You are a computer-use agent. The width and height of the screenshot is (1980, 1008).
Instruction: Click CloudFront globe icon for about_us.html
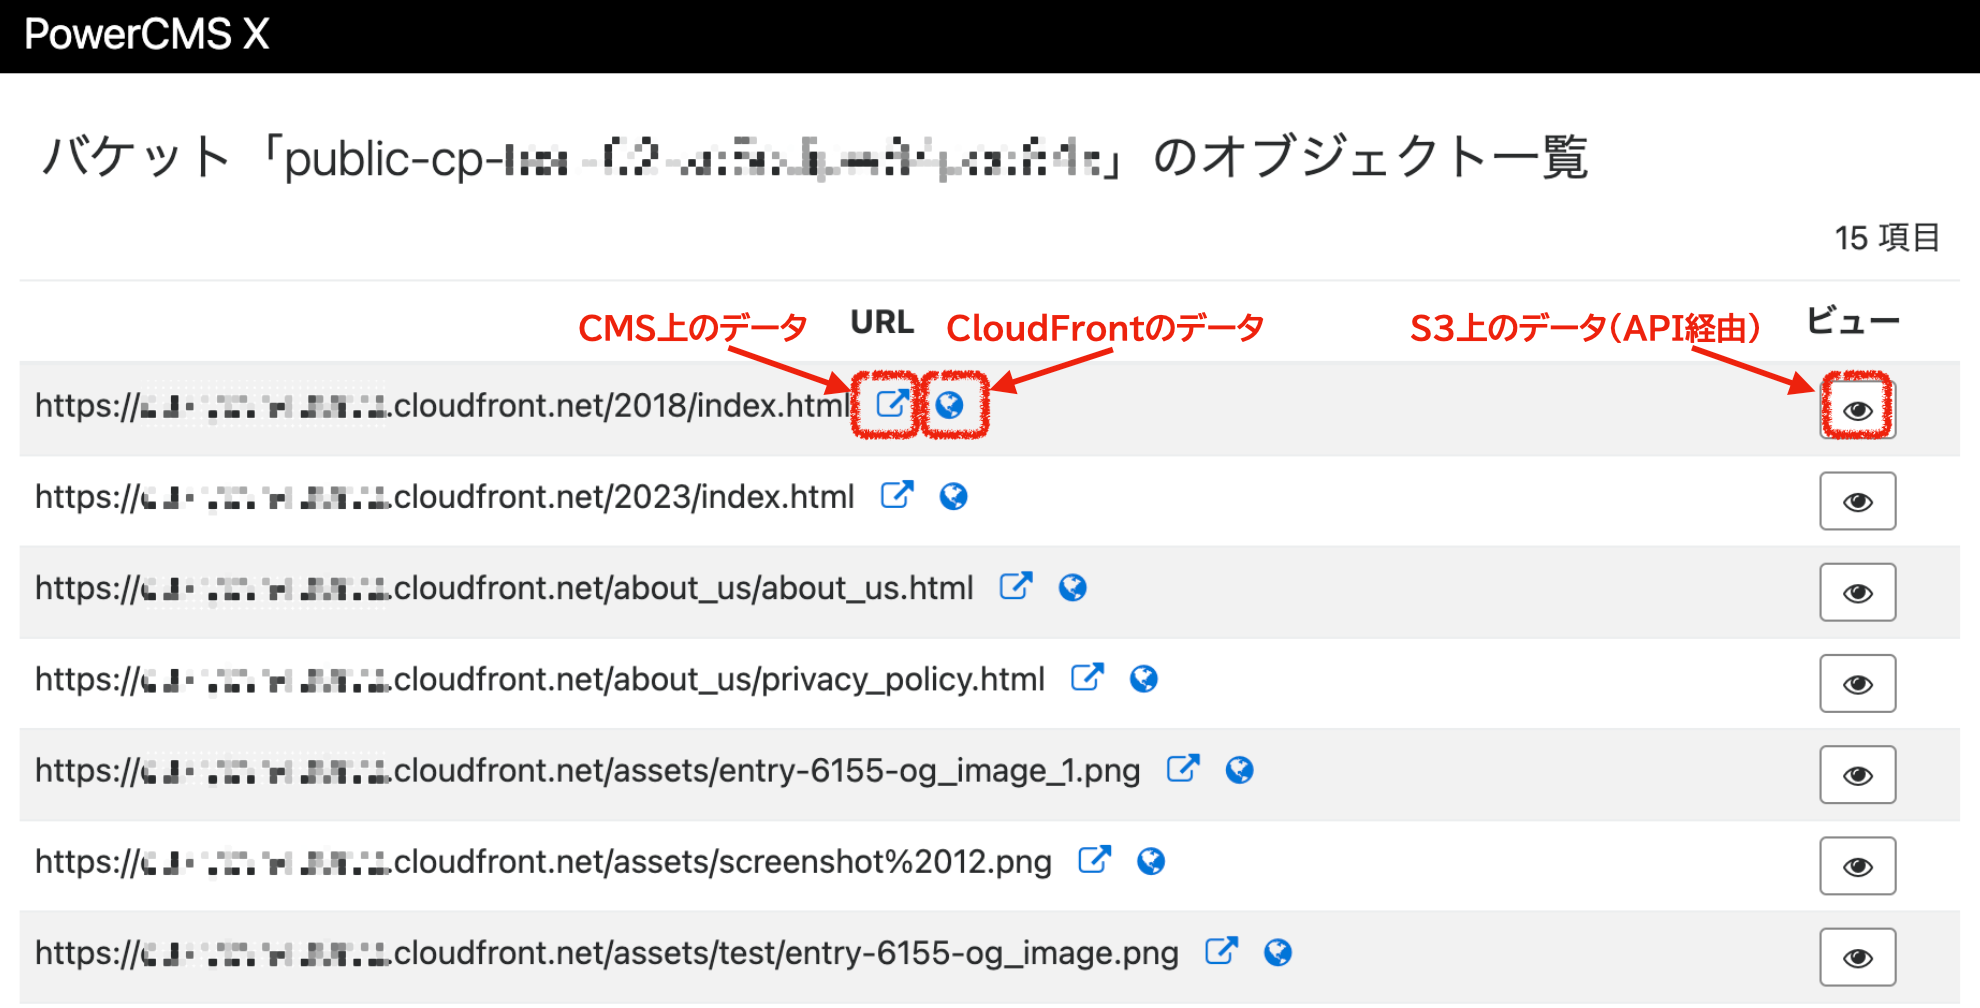pyautogui.click(x=1072, y=589)
